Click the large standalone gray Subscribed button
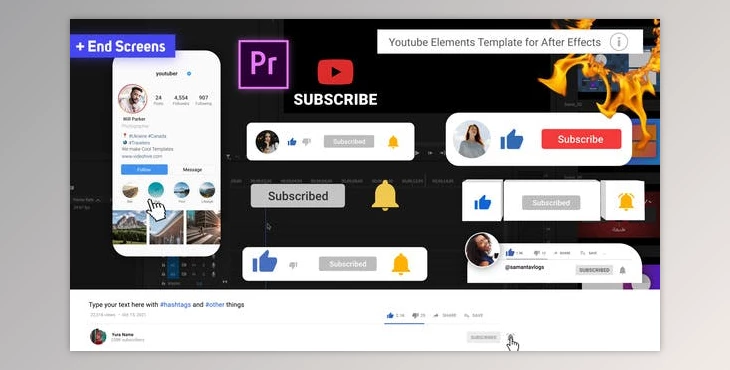Screen dimensions: 730x370 point(298,196)
